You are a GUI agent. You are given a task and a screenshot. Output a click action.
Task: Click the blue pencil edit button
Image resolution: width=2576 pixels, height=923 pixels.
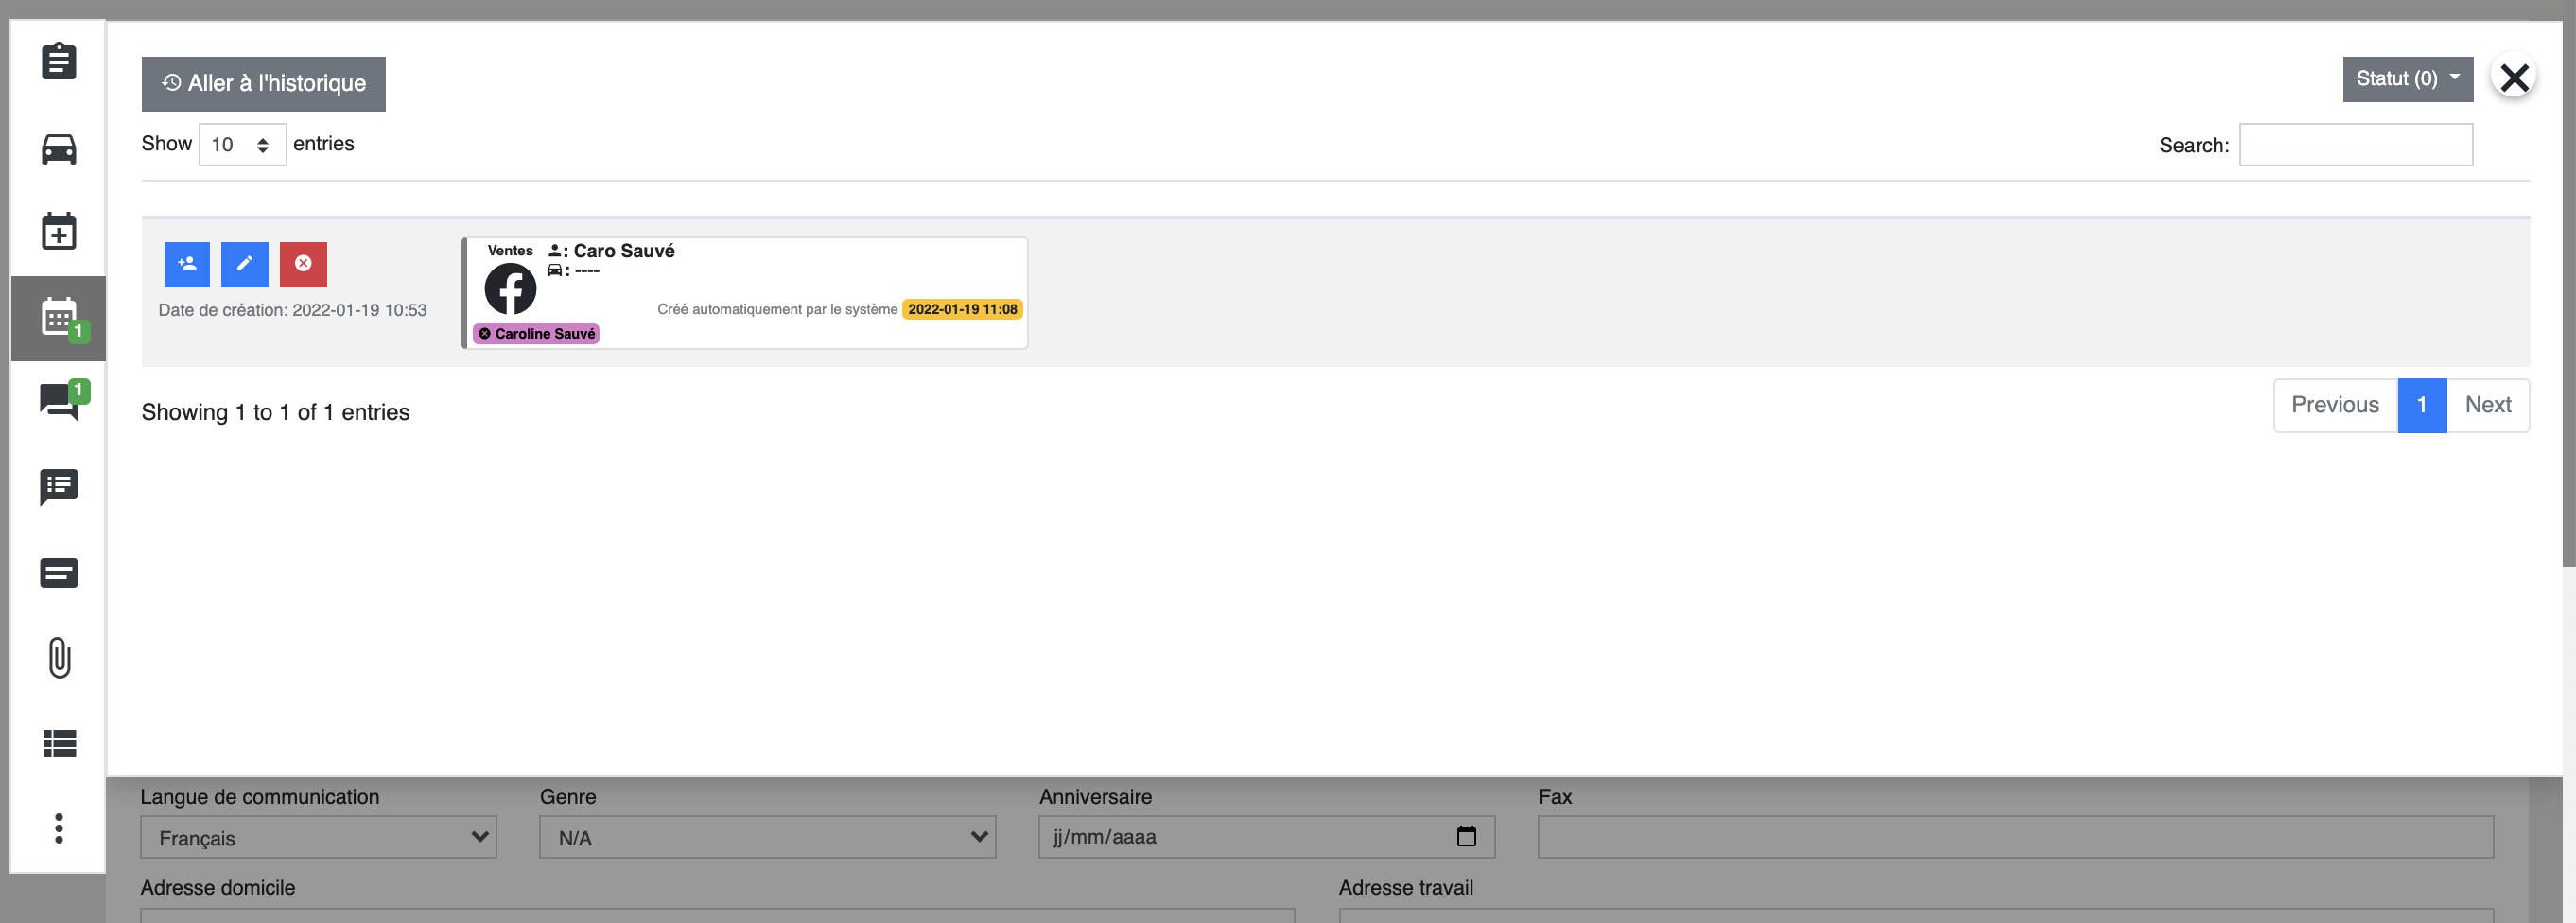pyautogui.click(x=245, y=264)
